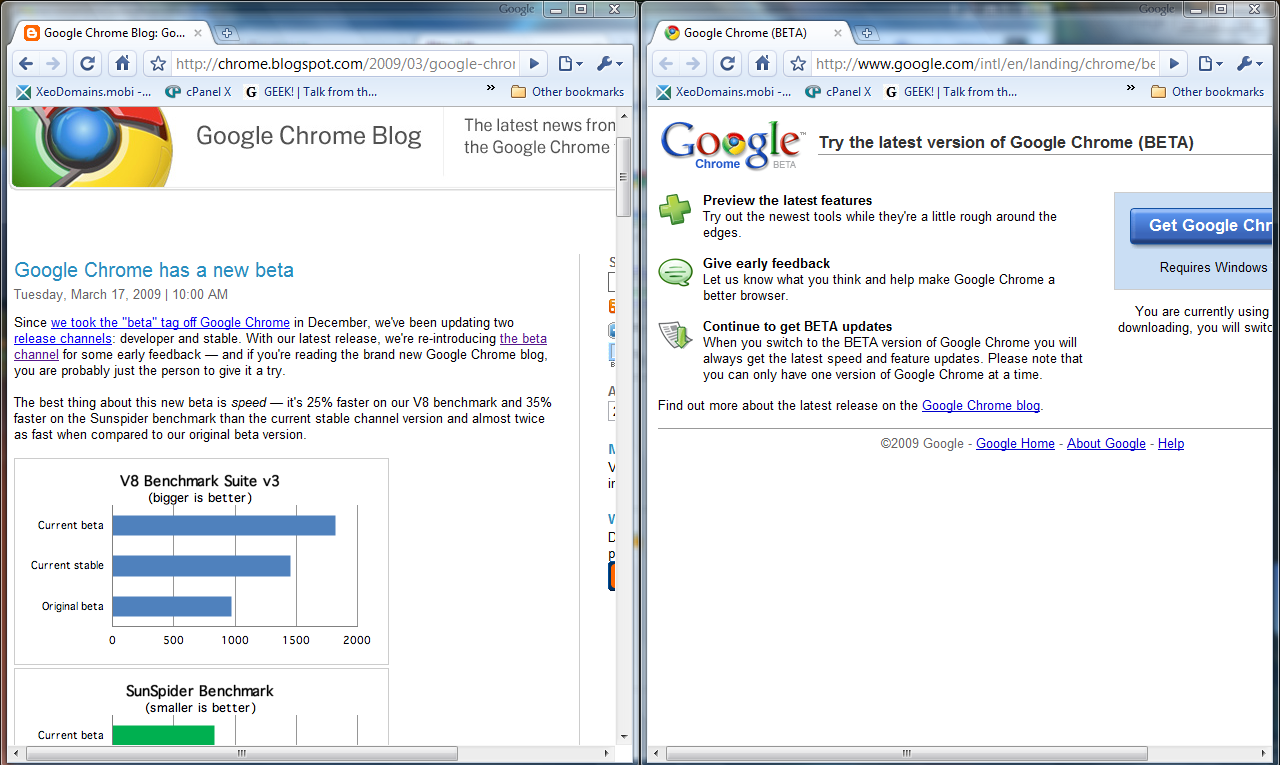Open wrench Tools menu in right window

[x=1249, y=64]
